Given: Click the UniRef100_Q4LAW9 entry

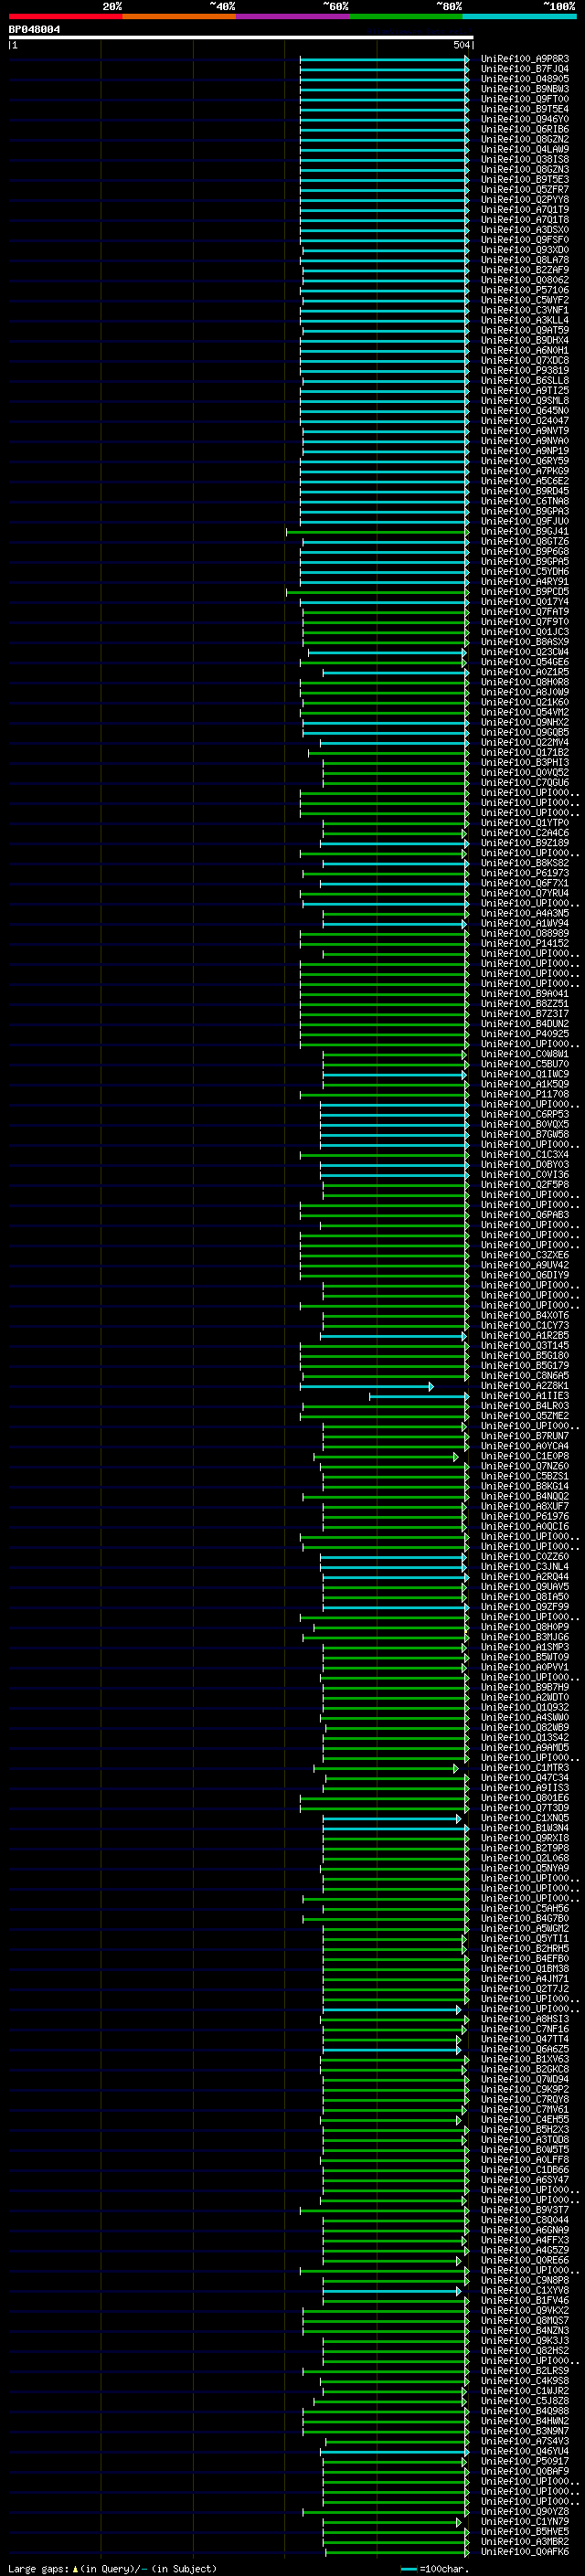Looking at the screenshot, I should pyautogui.click(x=524, y=149).
